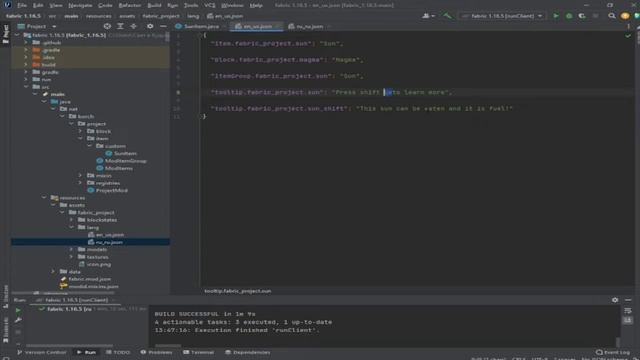
Task: Open the VCS menu
Action: click(209, 5)
